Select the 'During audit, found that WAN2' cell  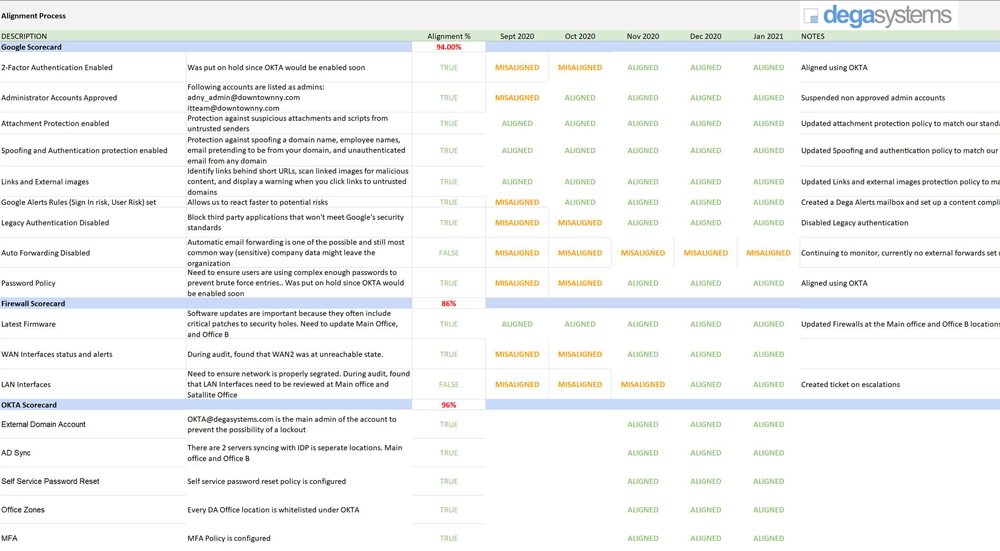coord(298,355)
